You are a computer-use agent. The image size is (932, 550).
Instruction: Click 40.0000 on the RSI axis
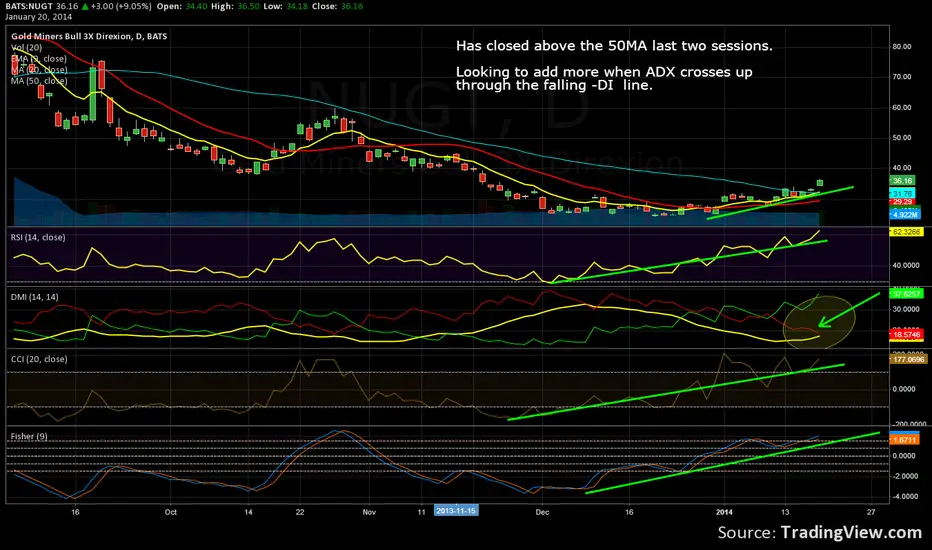(x=905, y=265)
